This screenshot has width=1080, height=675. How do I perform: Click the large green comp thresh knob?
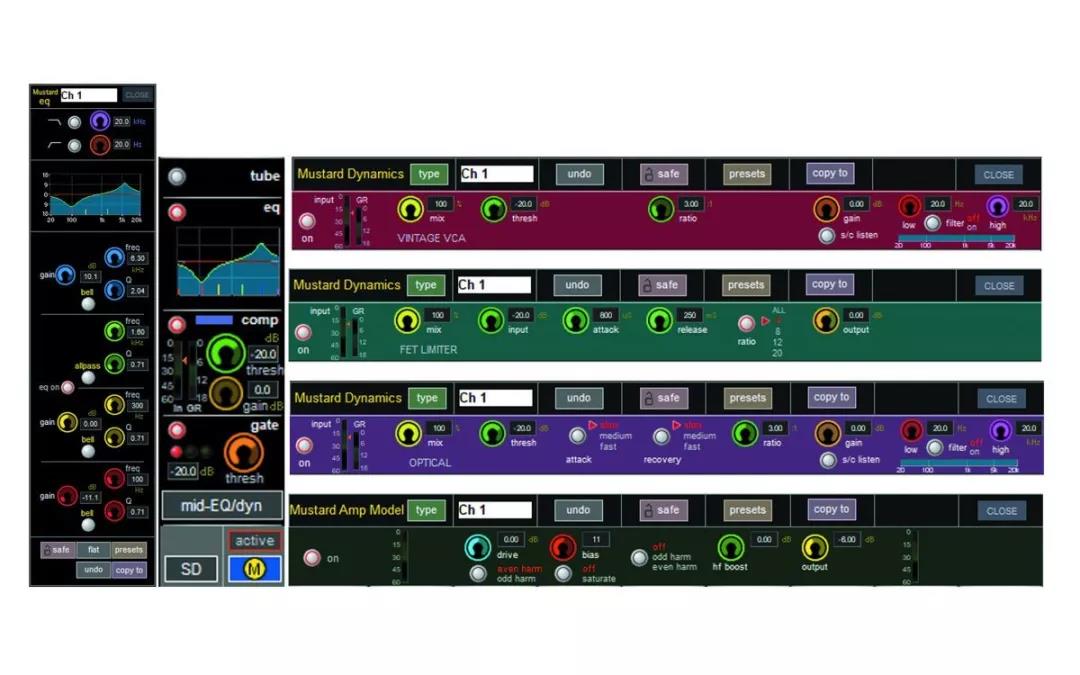226,352
